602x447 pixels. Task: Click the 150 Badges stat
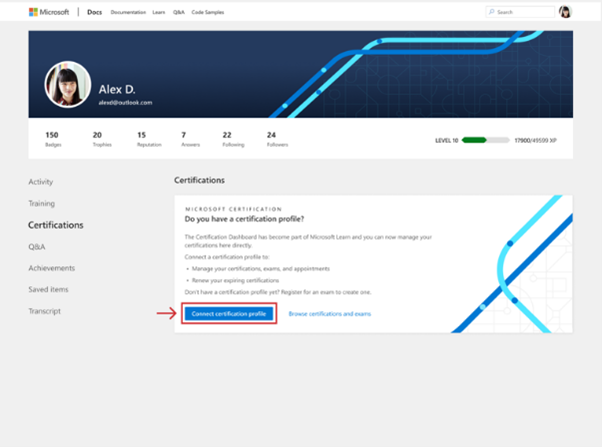click(x=53, y=139)
